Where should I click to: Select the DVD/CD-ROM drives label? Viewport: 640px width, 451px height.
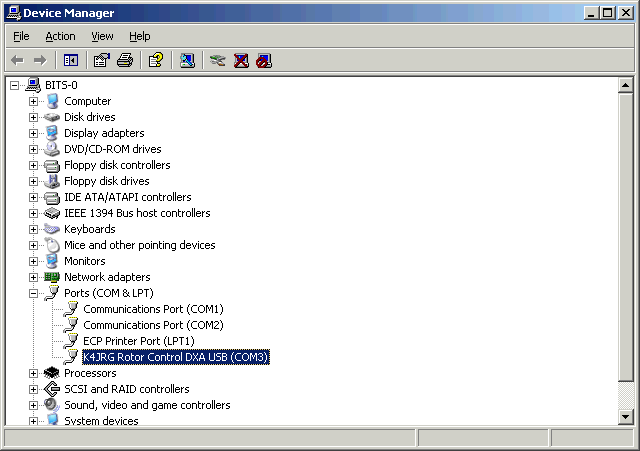[x=113, y=149]
